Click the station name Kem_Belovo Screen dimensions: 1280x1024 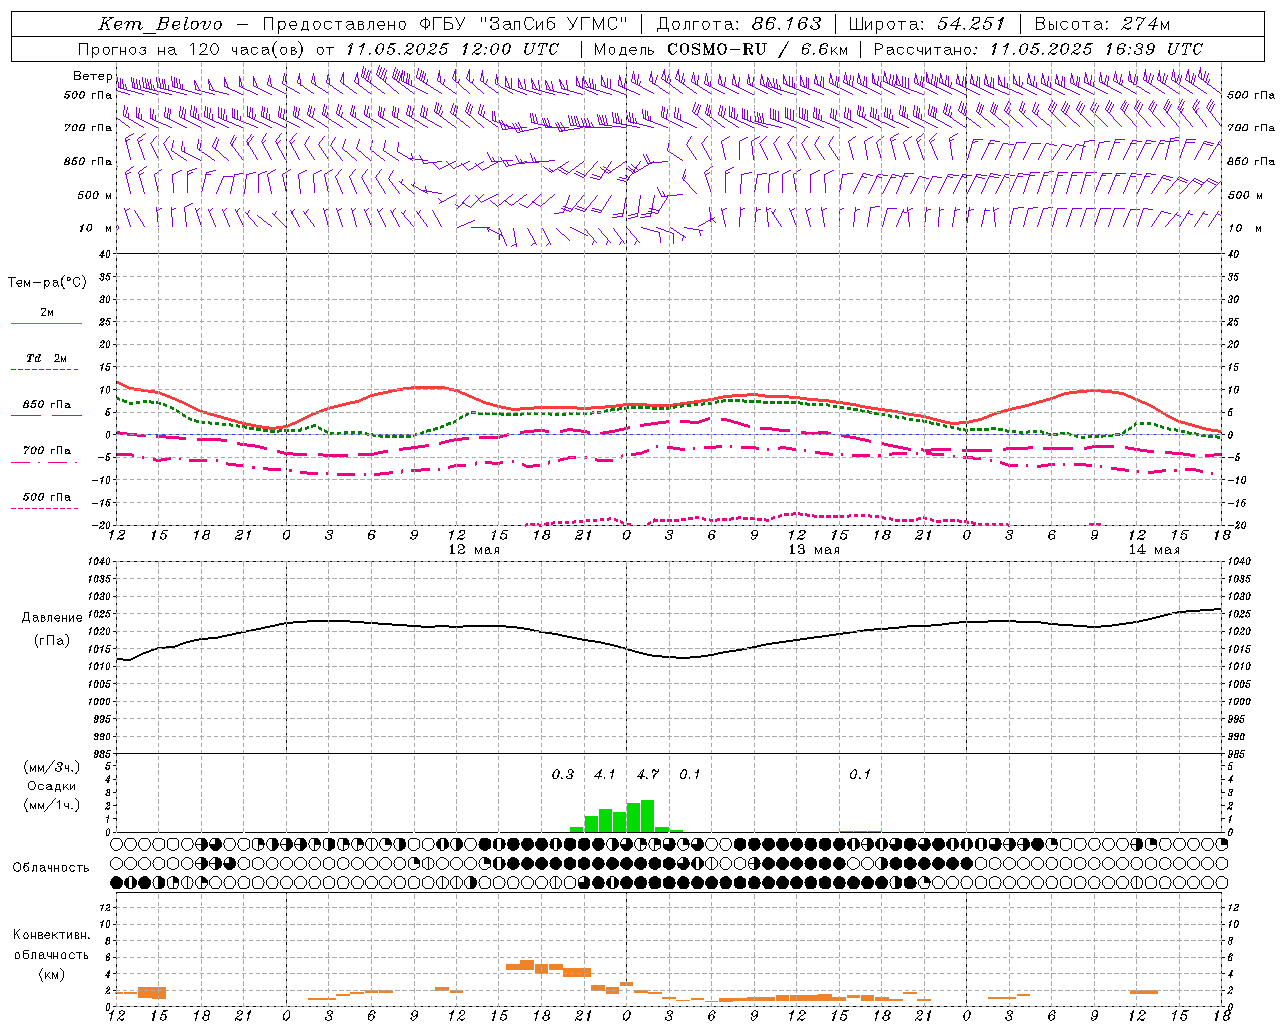(x=160, y=24)
